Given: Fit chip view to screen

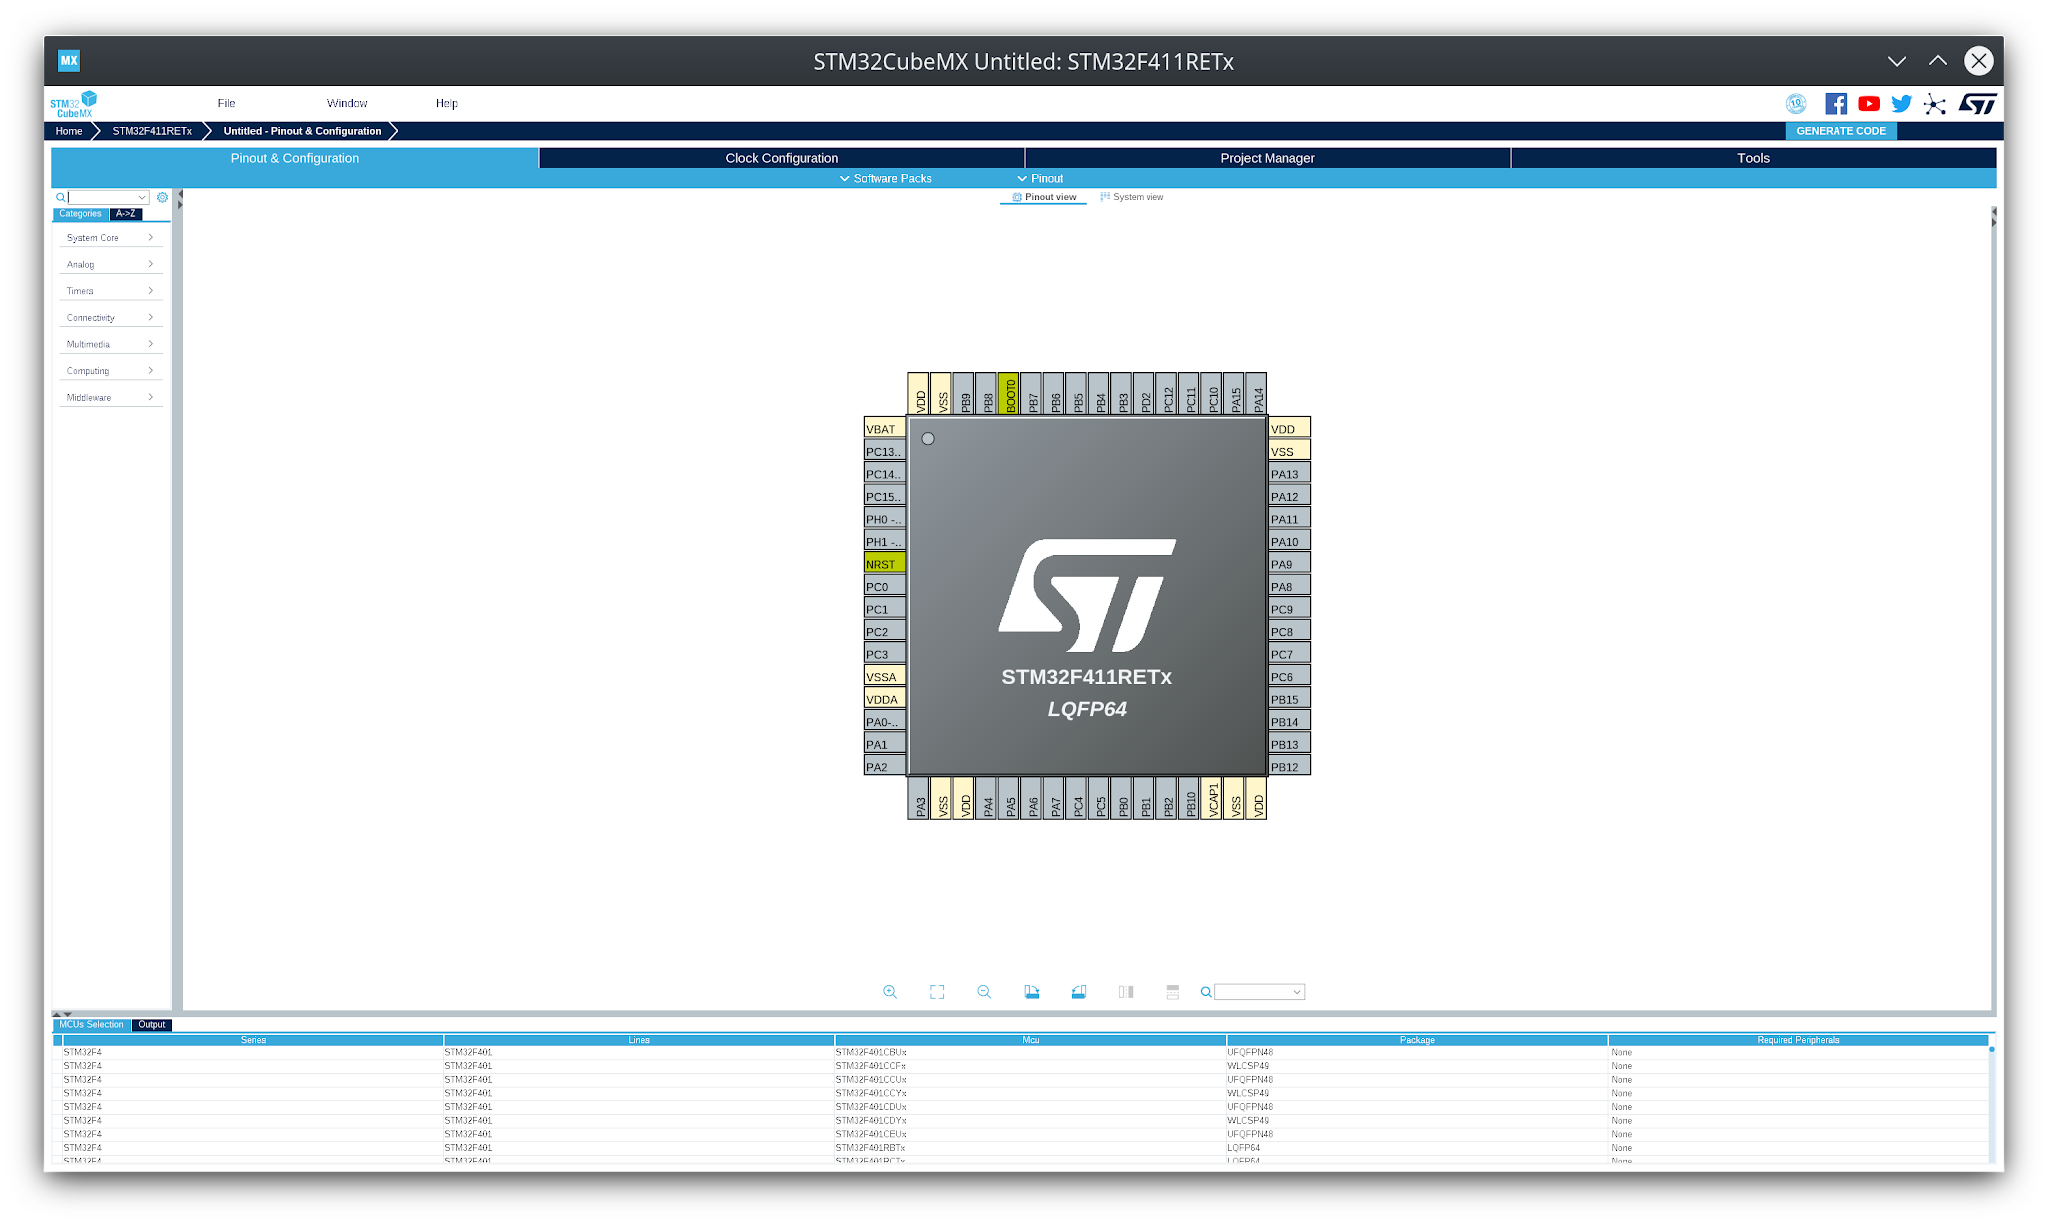Looking at the screenshot, I should 937,992.
